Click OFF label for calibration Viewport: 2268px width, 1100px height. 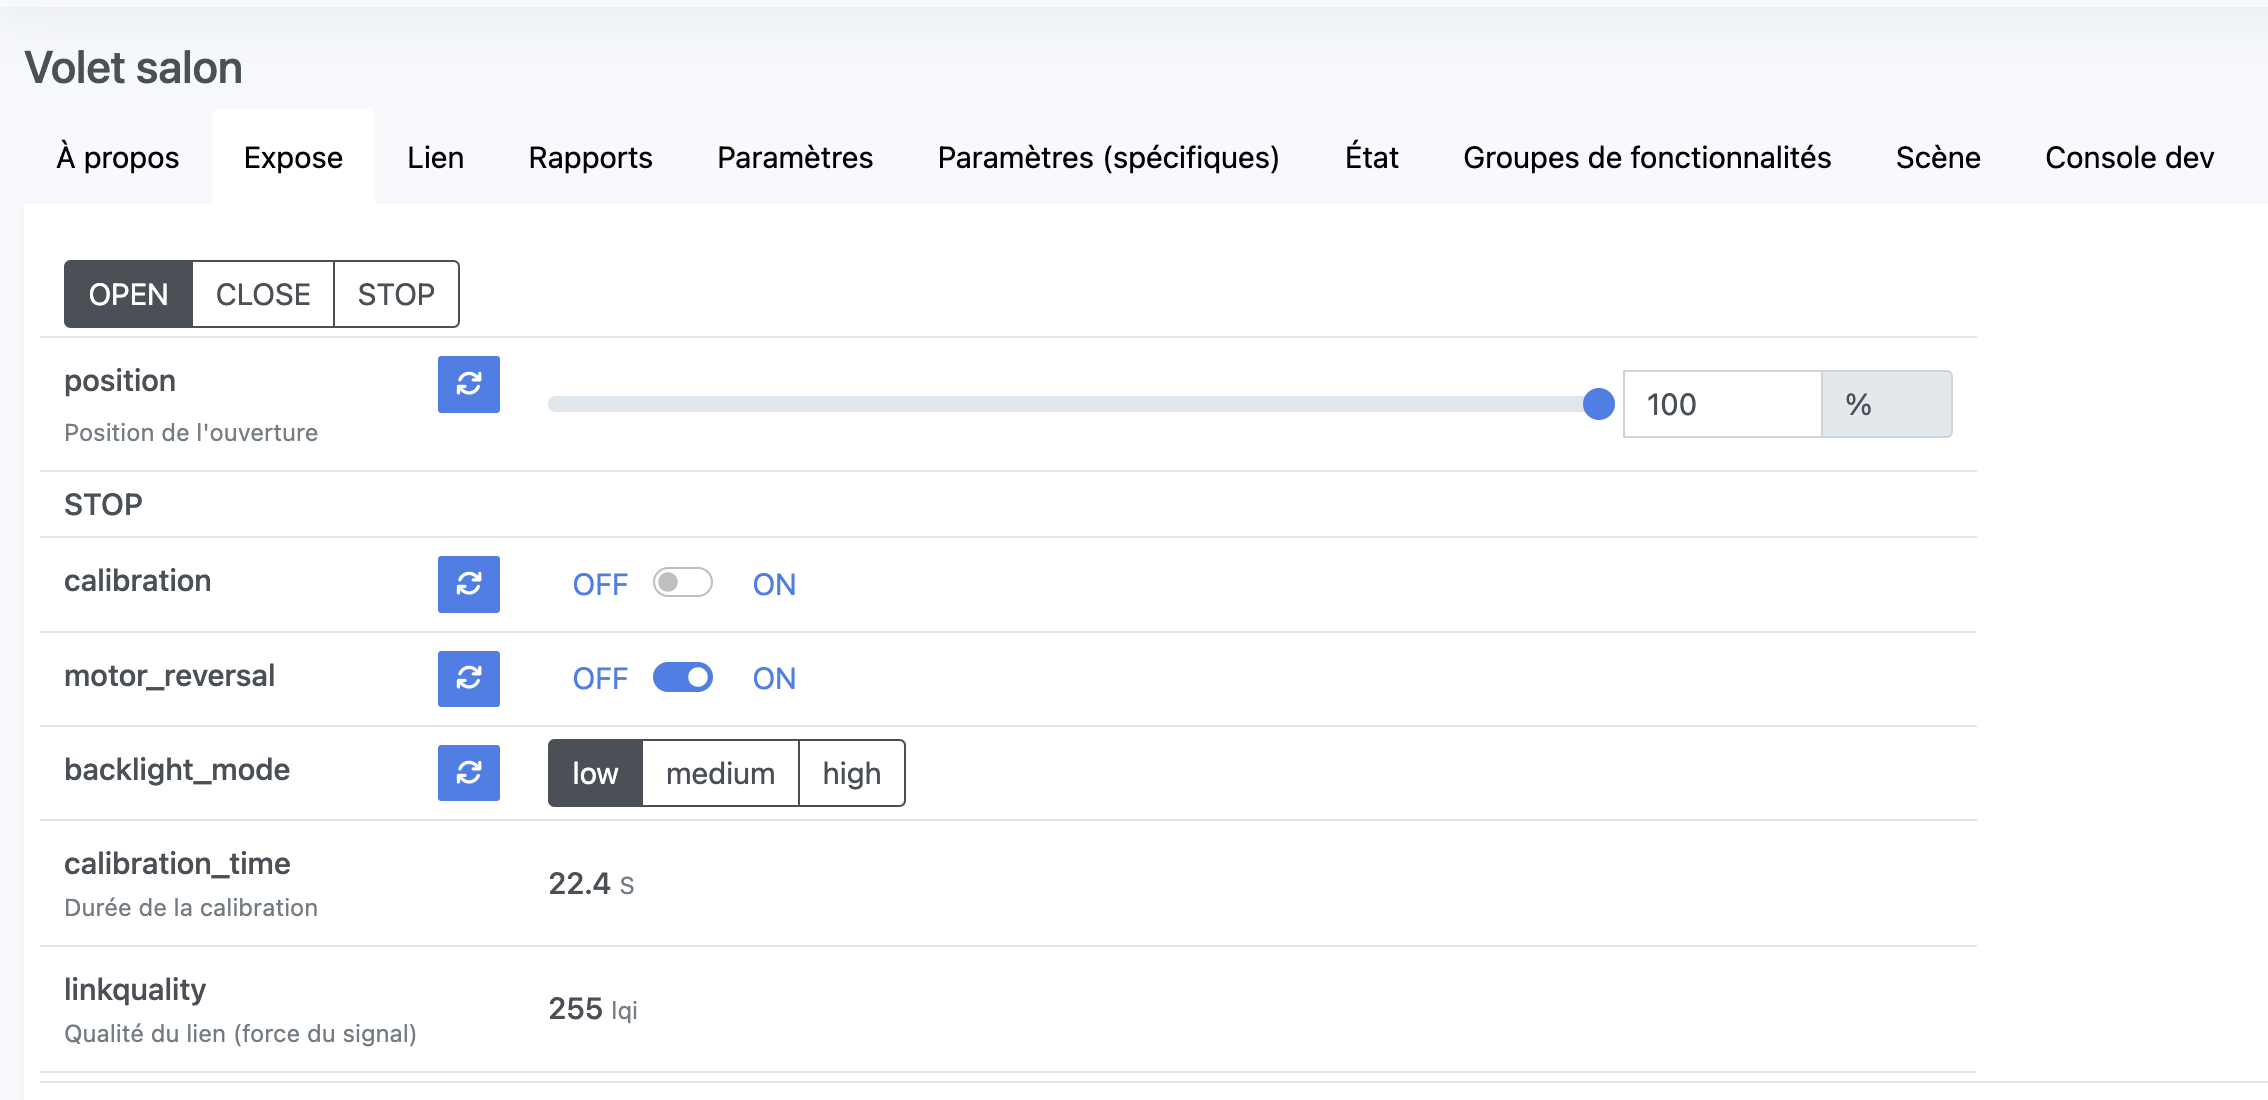pyautogui.click(x=600, y=585)
